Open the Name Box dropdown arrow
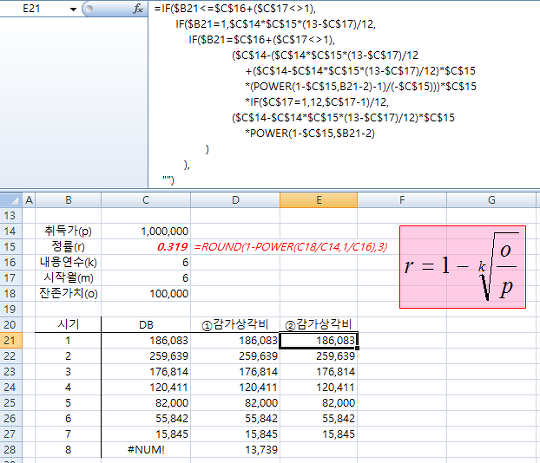Viewport: 540px width, 463px height. click(x=73, y=9)
